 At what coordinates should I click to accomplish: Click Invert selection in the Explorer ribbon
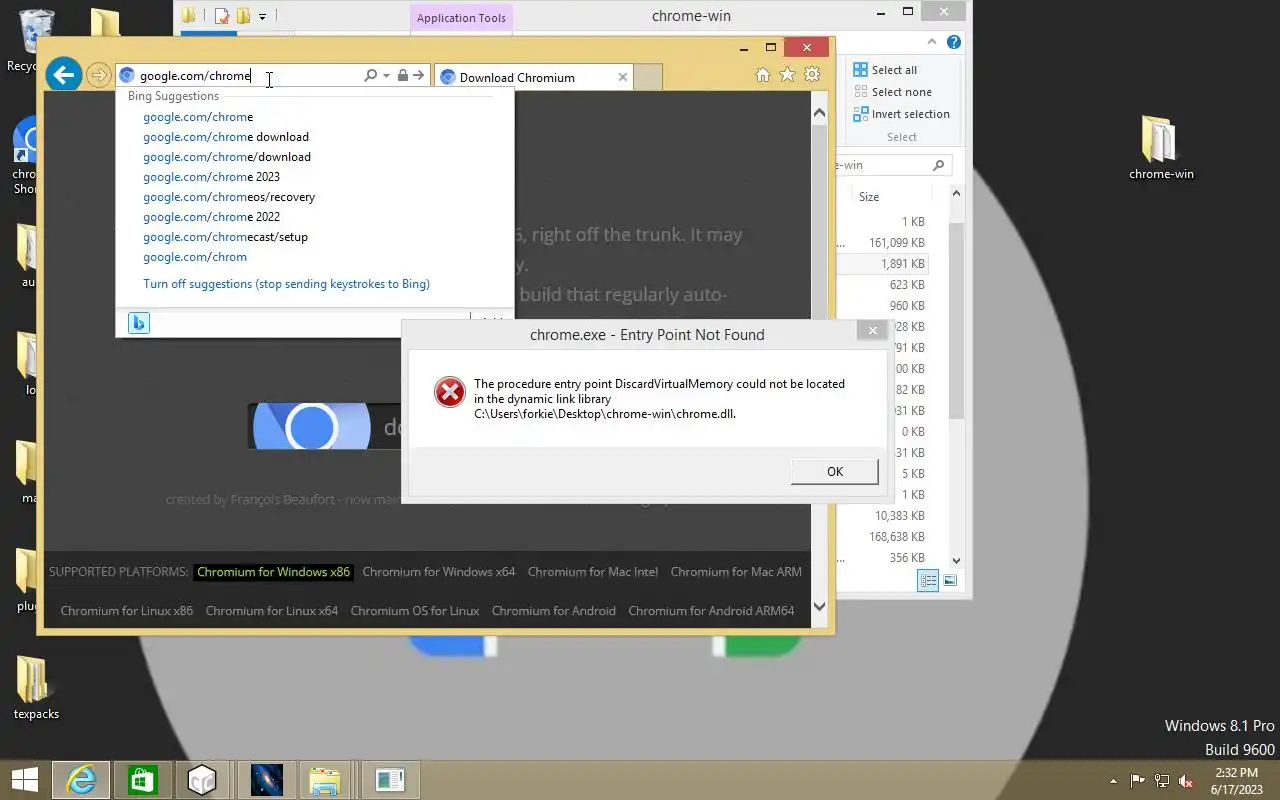[x=901, y=114]
